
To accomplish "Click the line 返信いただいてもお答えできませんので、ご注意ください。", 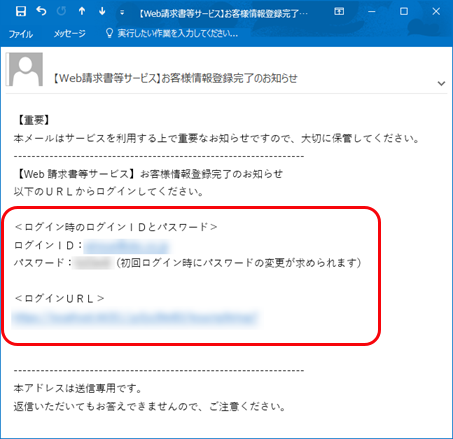I will tap(149, 407).
